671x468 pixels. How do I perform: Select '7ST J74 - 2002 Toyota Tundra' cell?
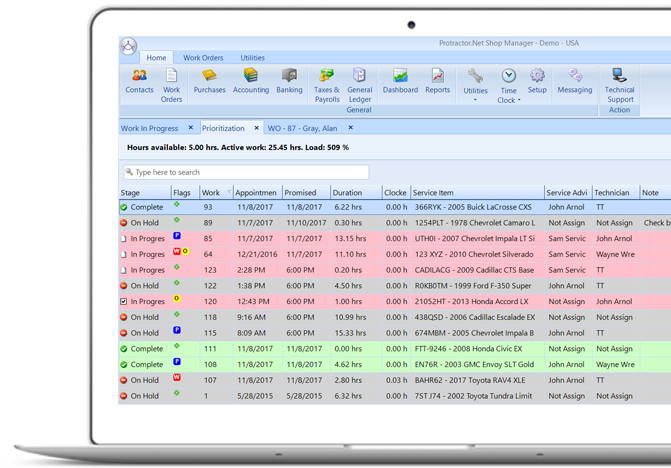(x=477, y=396)
